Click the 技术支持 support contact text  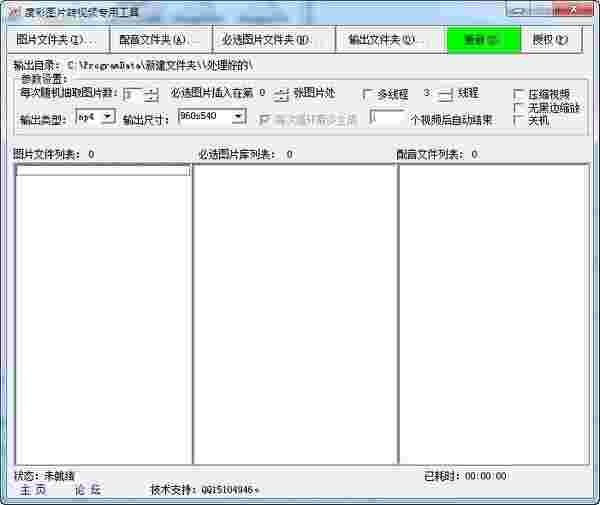(x=204, y=489)
